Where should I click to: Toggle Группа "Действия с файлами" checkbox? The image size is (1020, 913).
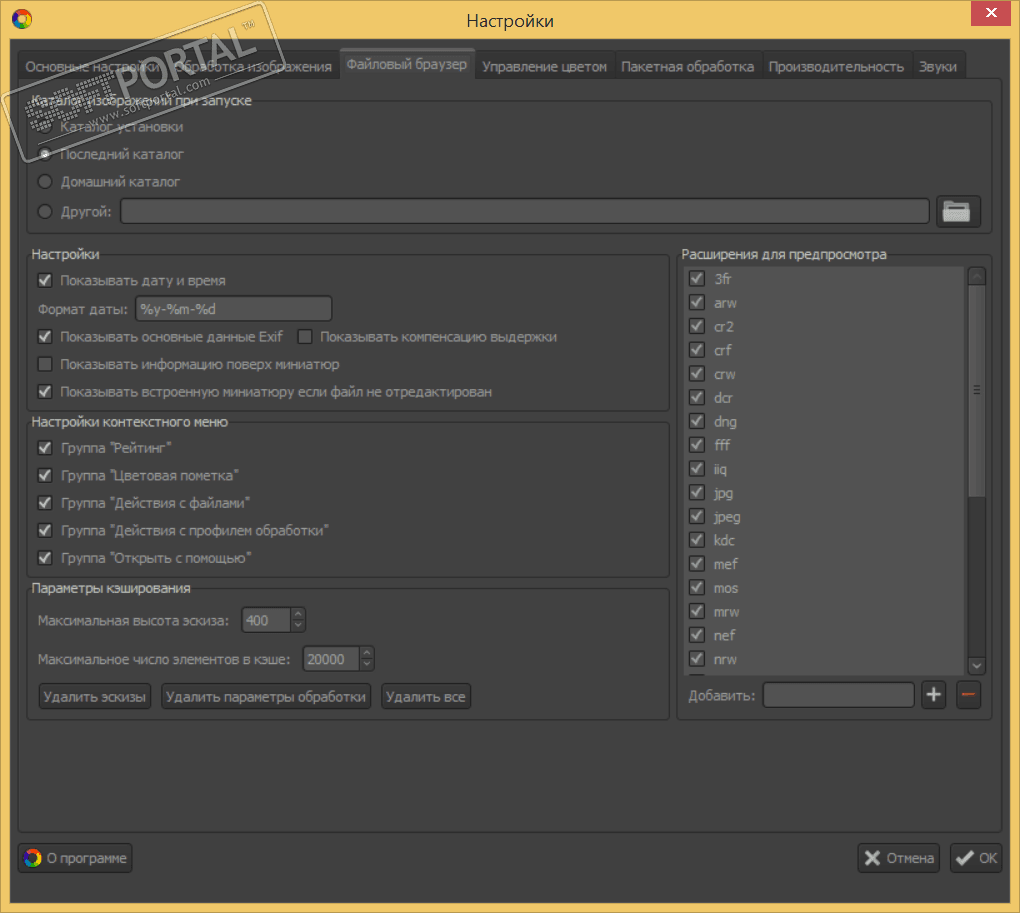click(45, 503)
